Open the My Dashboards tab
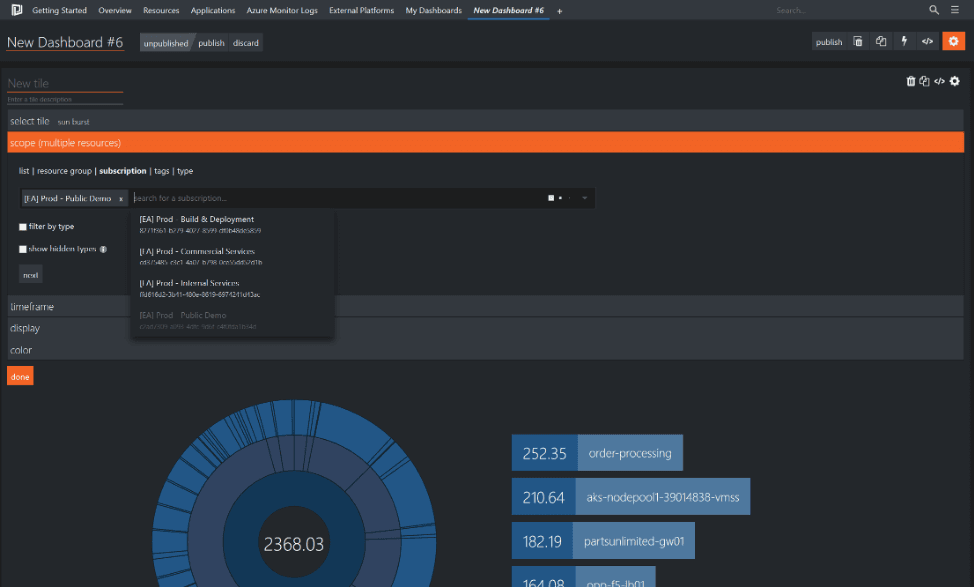Viewport: 974px width, 587px height. (x=434, y=11)
